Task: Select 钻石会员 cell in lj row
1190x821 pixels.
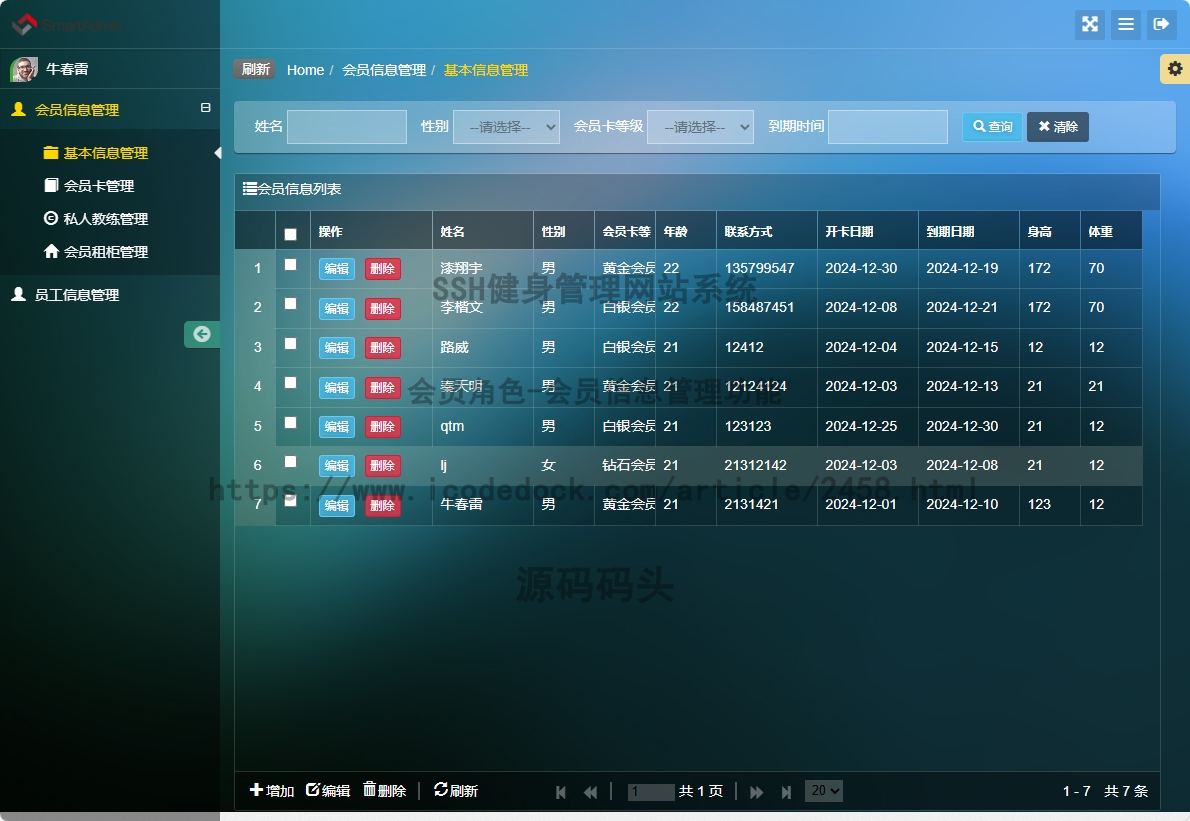Action: tap(625, 465)
